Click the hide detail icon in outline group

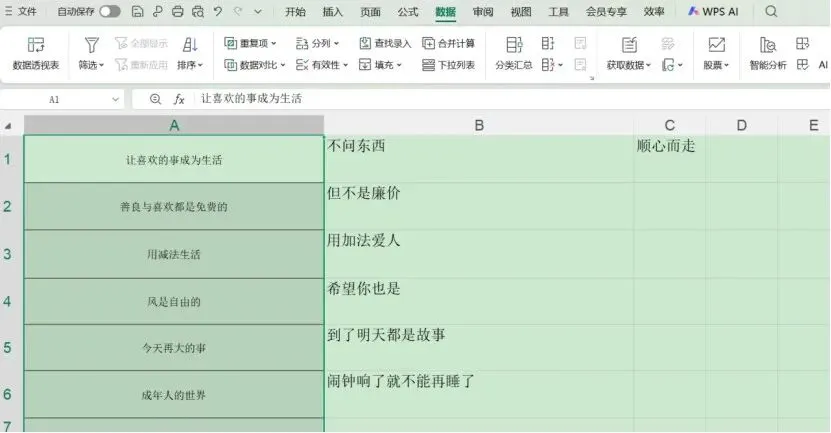tap(580, 65)
